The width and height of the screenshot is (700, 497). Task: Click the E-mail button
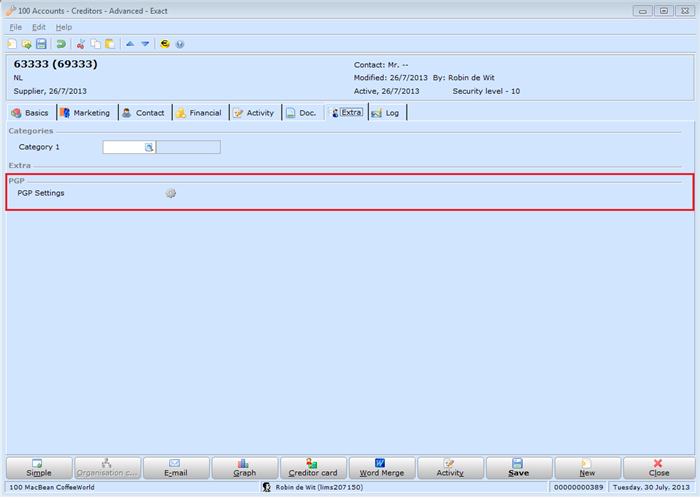click(176, 468)
